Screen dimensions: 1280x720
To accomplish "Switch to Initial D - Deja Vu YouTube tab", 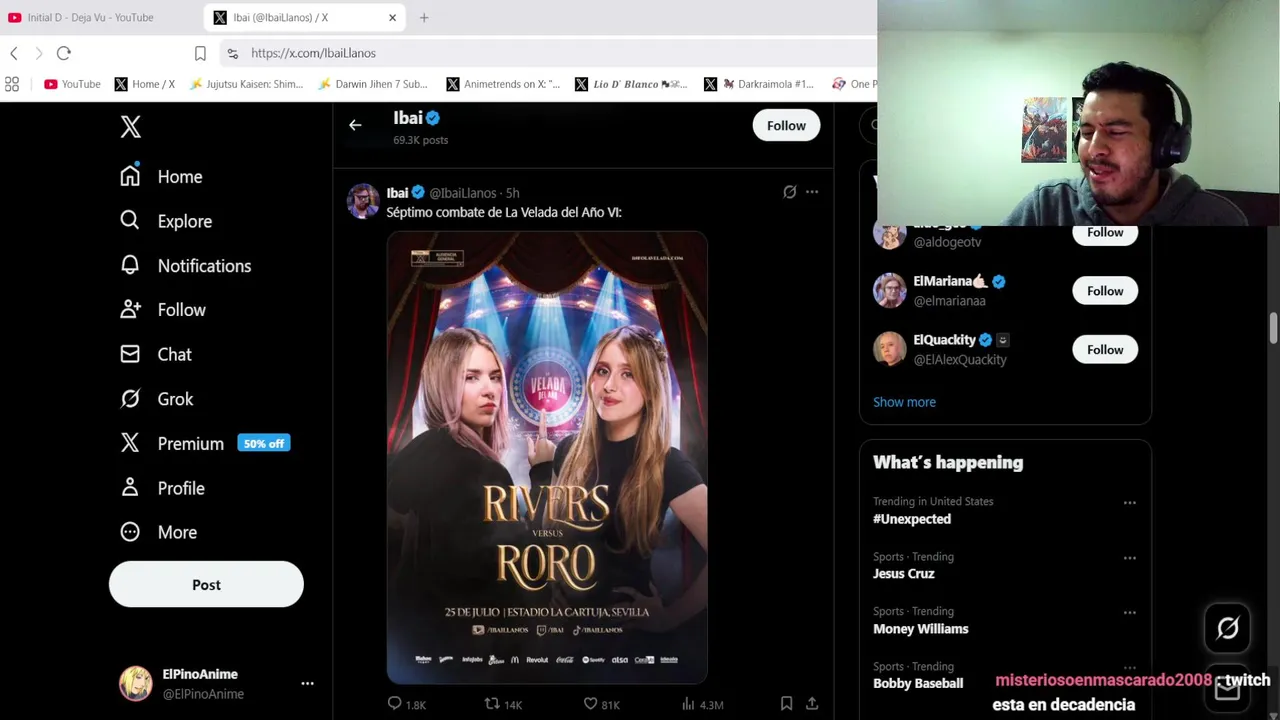I will coord(100,17).
